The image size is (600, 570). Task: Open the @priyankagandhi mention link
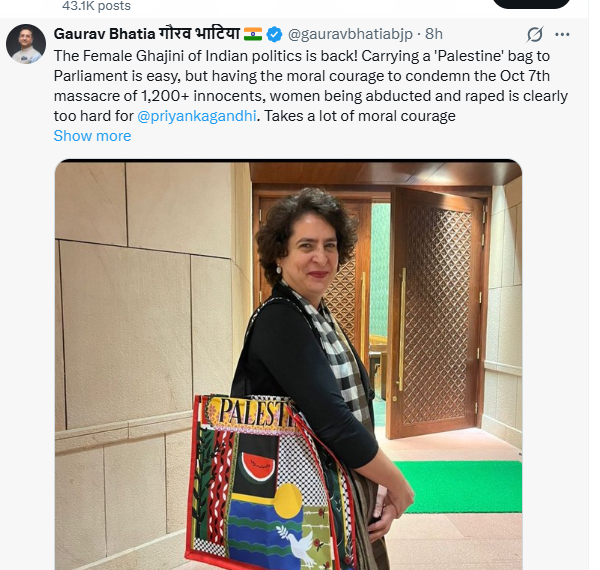pos(197,116)
